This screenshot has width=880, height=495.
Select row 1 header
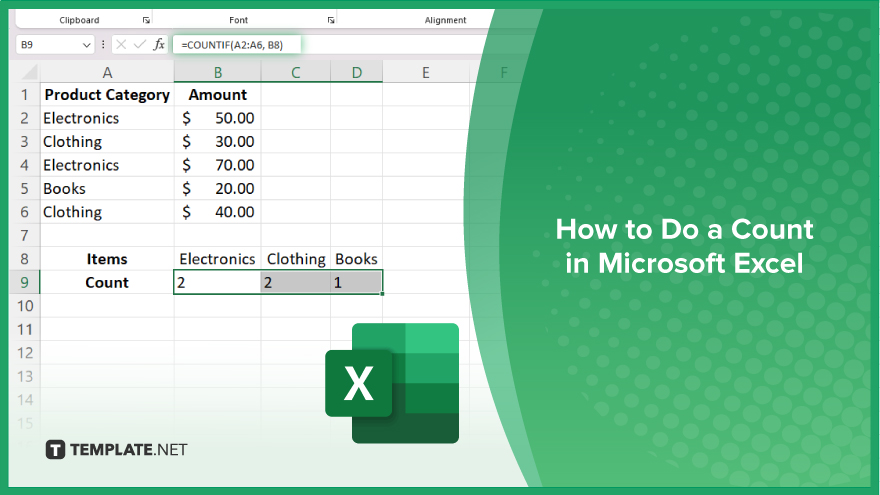[25, 94]
